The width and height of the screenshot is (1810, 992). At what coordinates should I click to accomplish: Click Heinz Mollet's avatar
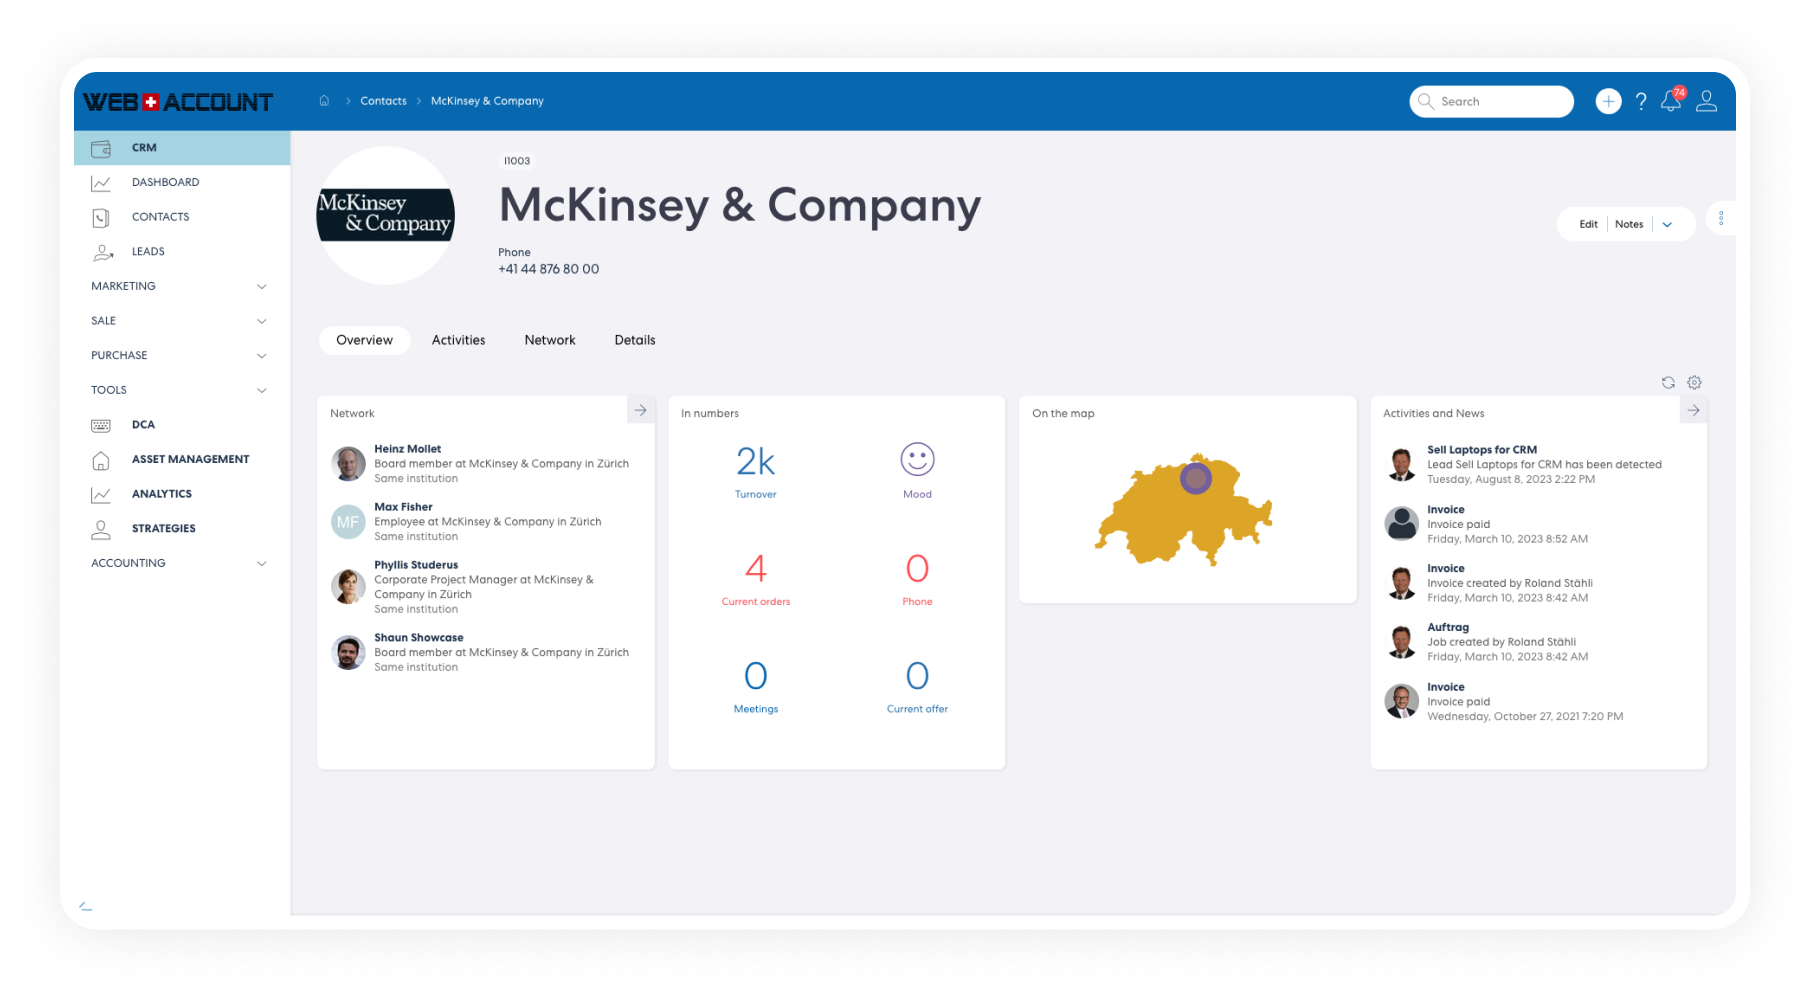348,464
